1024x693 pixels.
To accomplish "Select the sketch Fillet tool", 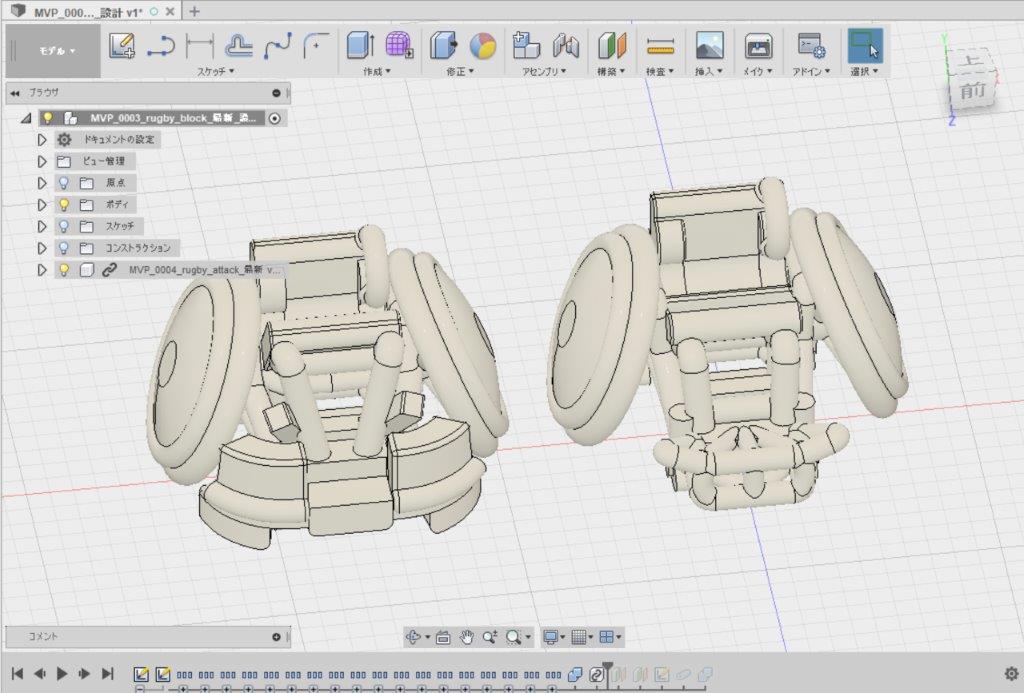I will (x=316, y=46).
